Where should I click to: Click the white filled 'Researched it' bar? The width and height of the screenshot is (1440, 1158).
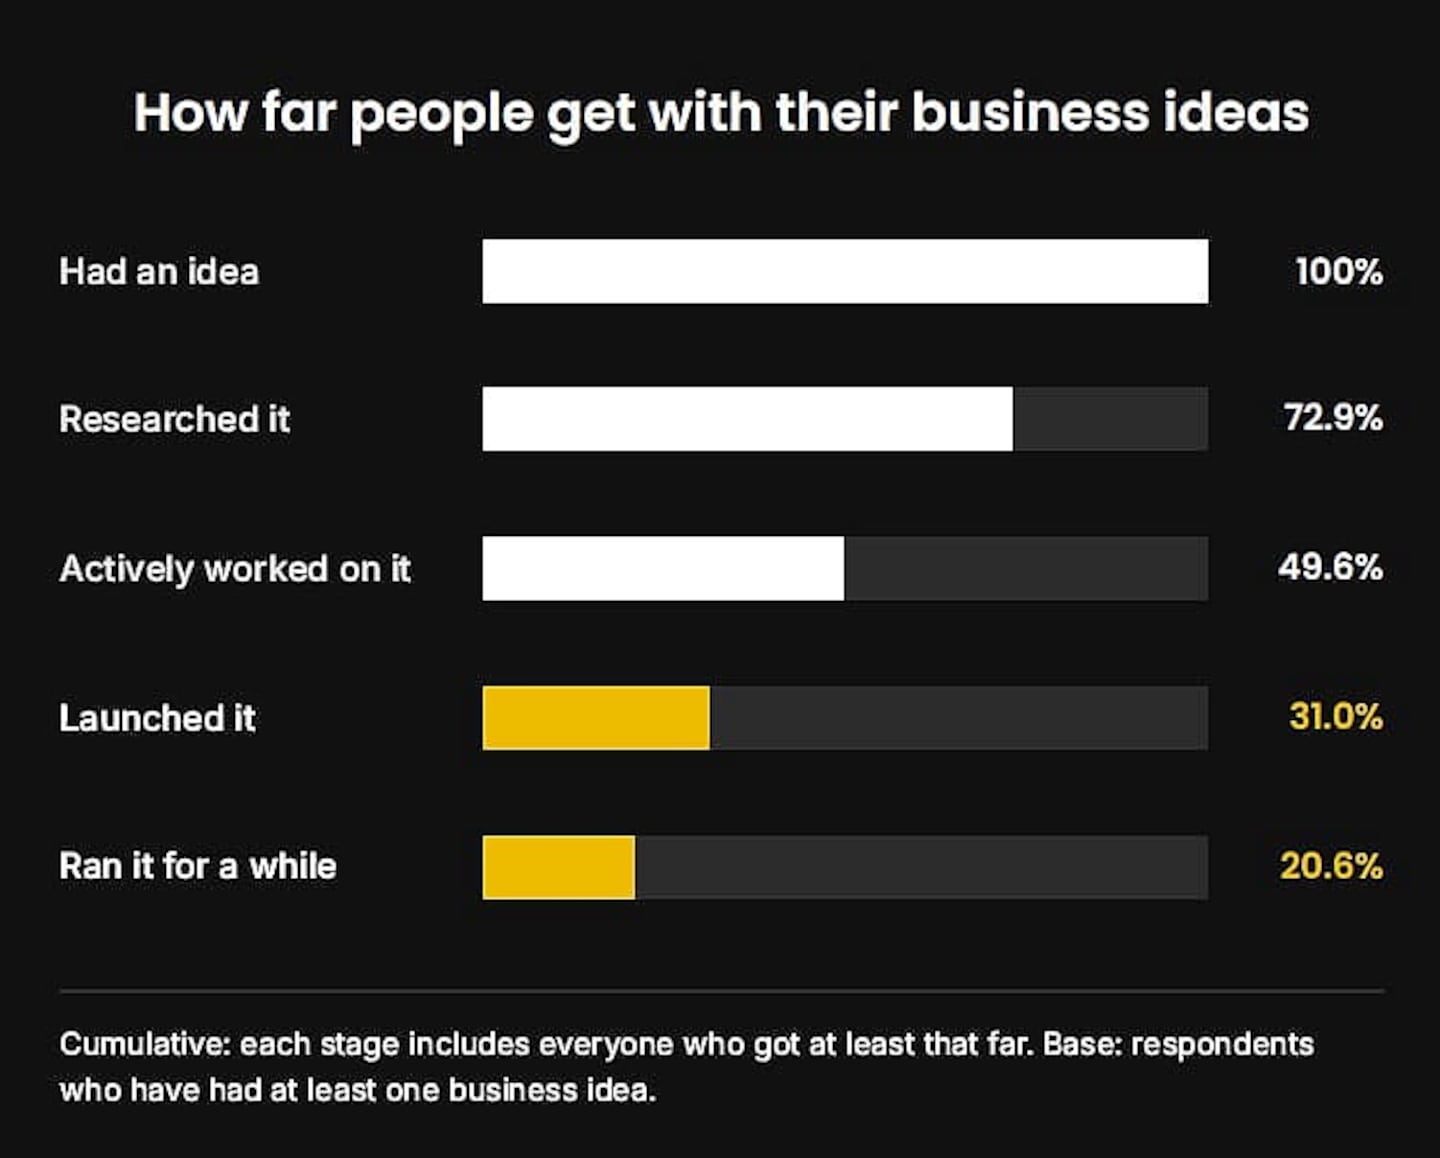coord(748,419)
